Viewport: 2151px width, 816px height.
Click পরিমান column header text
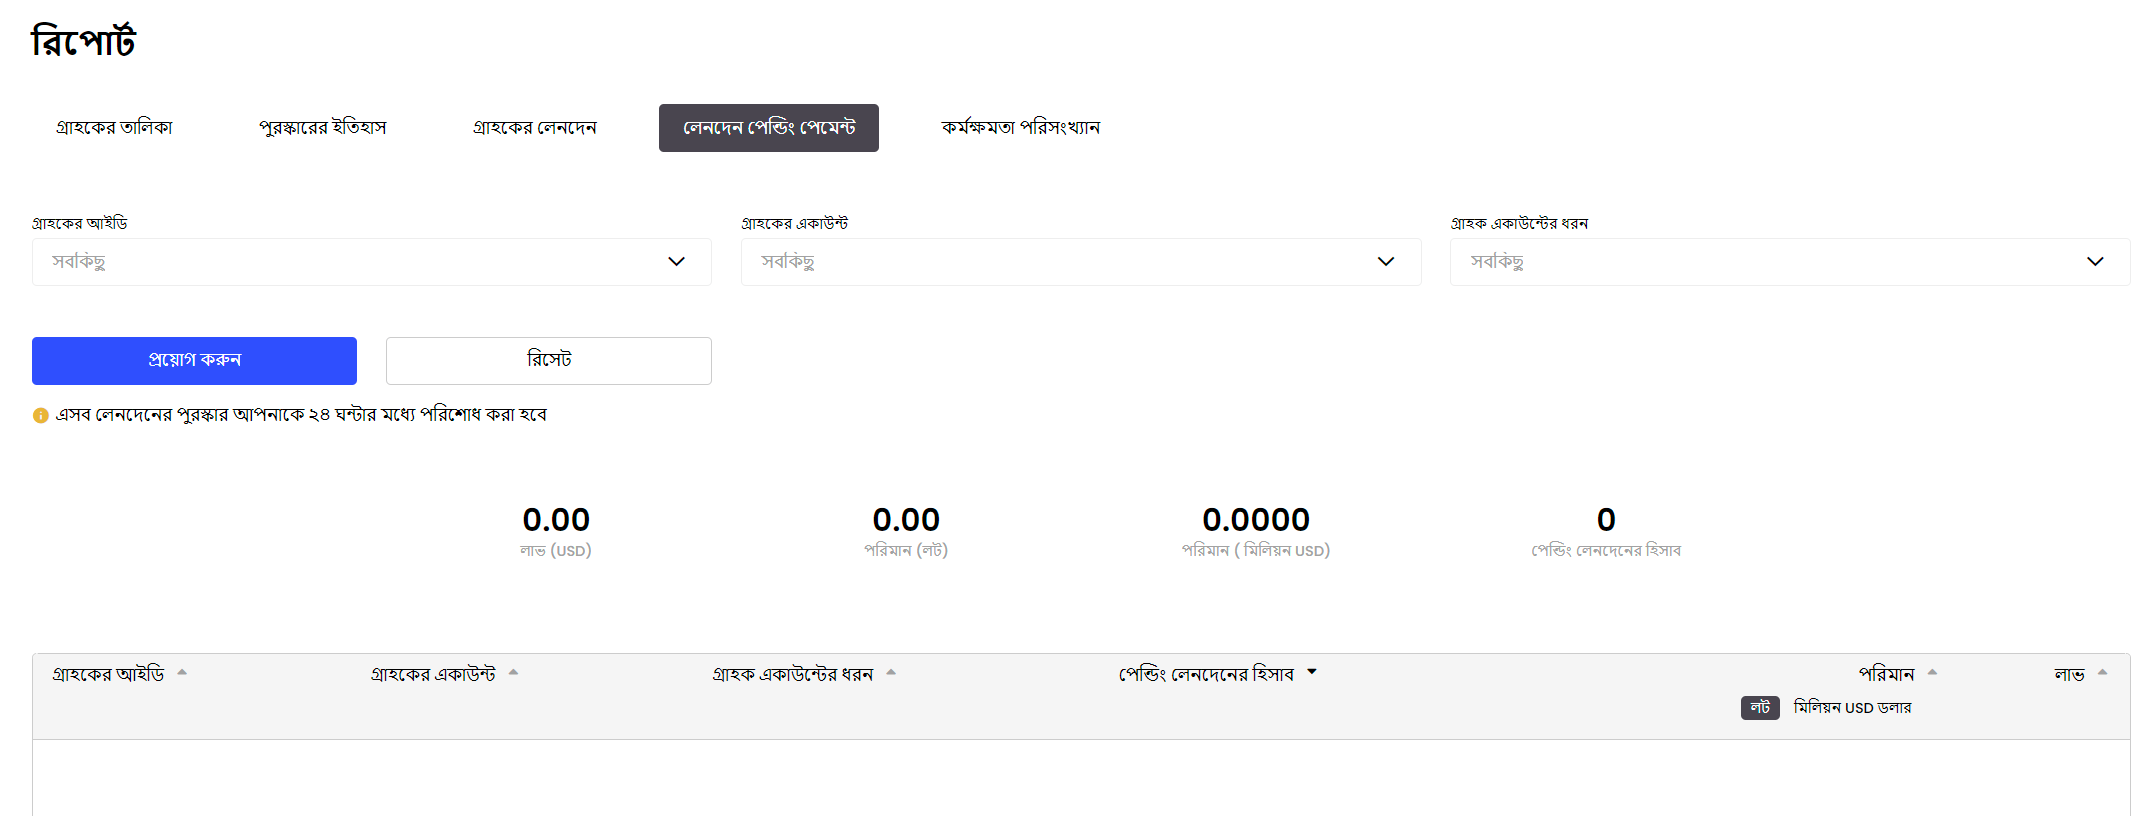[x=1886, y=675]
